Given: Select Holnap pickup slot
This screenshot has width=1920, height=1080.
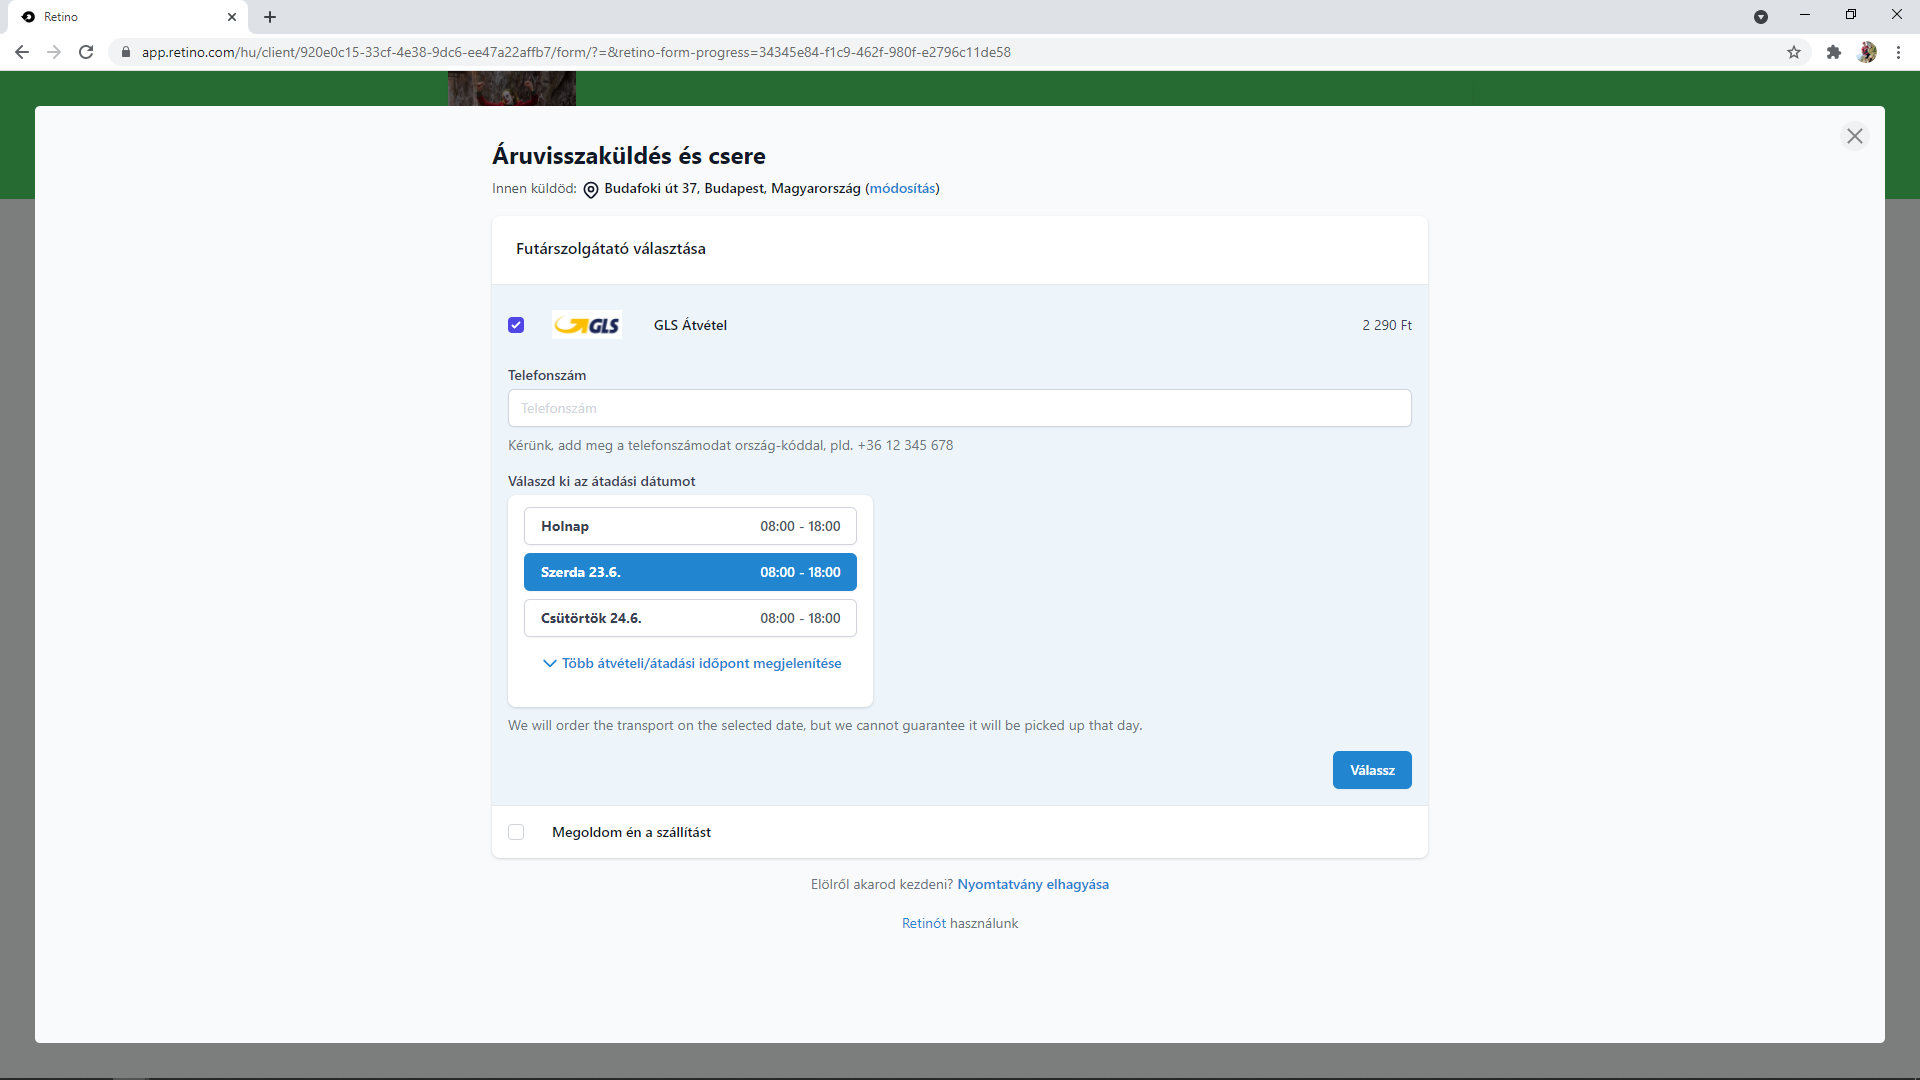Looking at the screenshot, I should tap(690, 526).
